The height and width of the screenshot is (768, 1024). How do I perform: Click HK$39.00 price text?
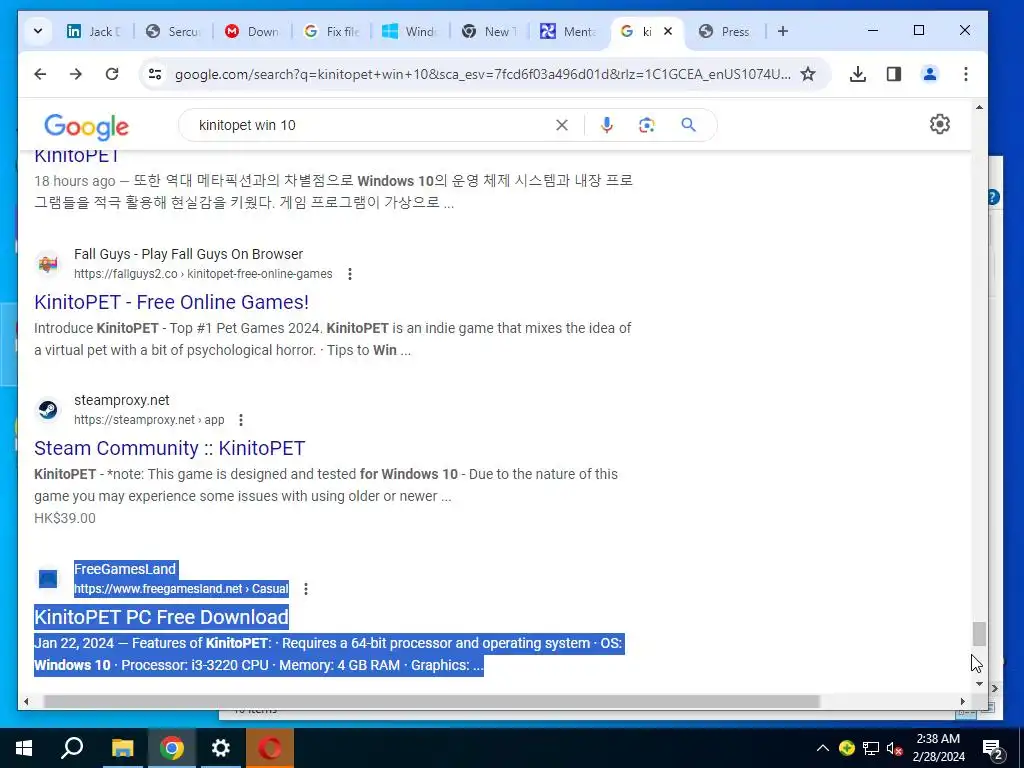65,518
